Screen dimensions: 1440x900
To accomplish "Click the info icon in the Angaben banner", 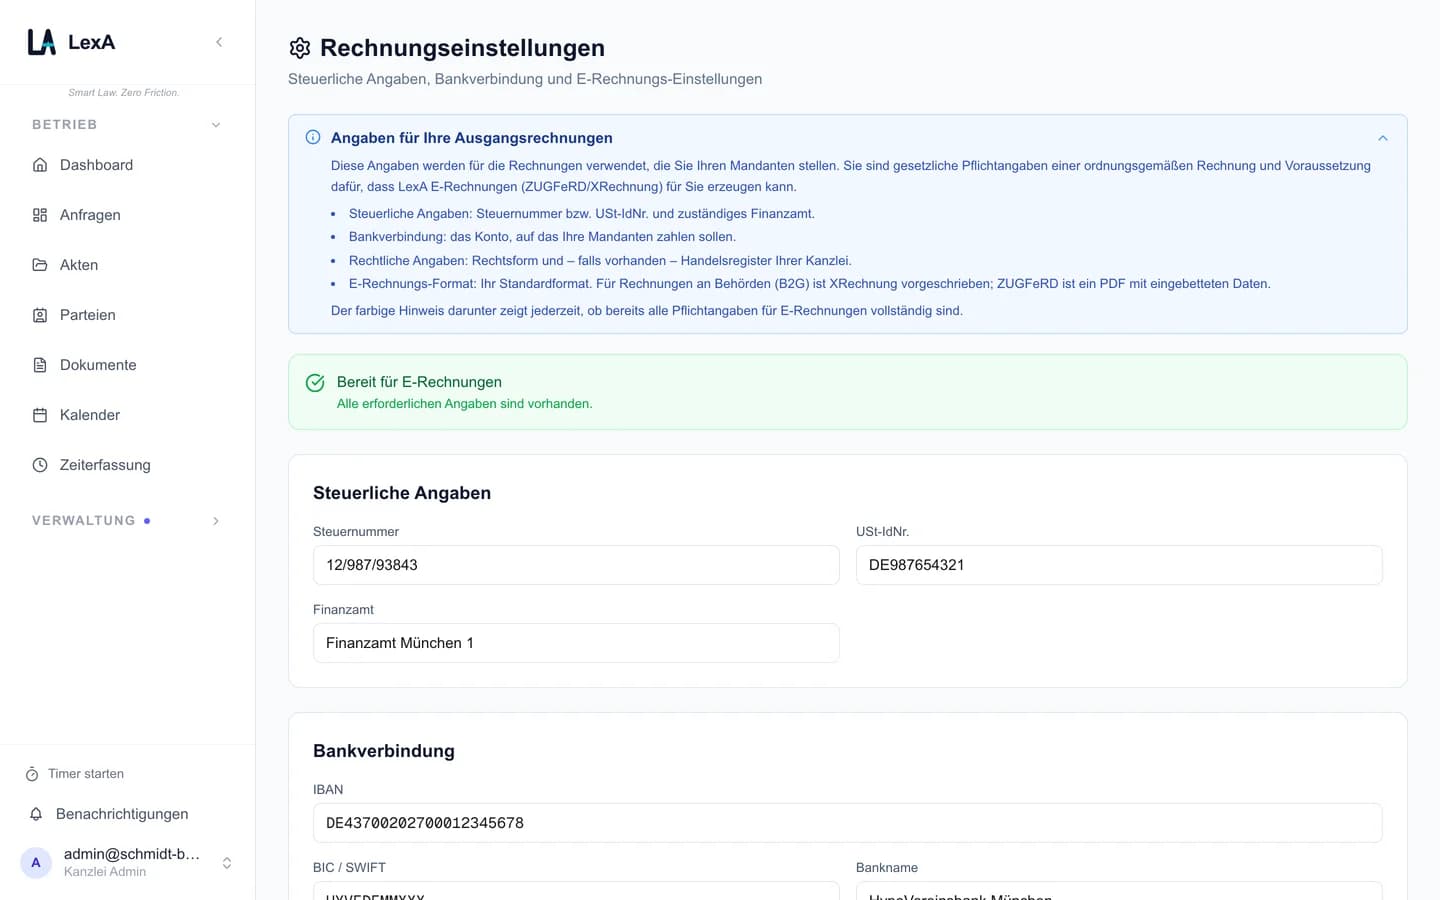I will pyautogui.click(x=313, y=137).
